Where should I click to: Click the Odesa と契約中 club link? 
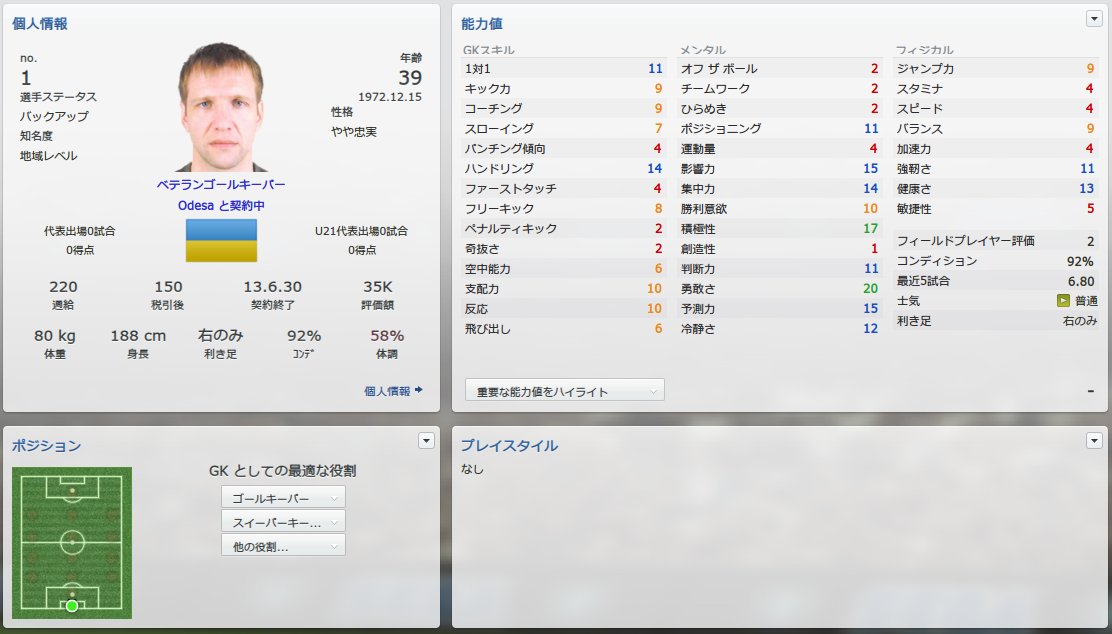pyautogui.click(x=221, y=206)
